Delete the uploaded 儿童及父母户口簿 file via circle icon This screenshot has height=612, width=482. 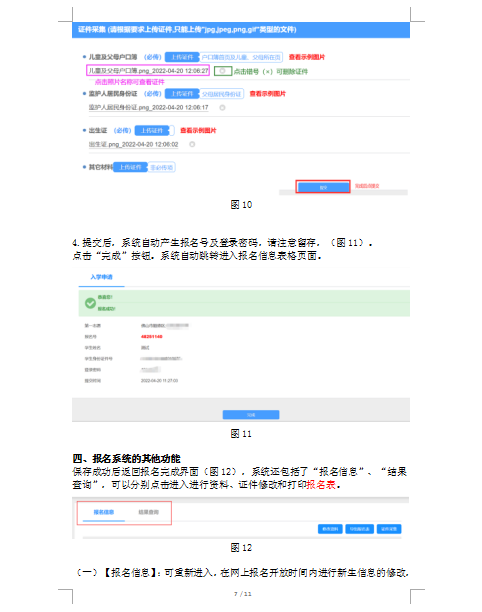click(x=222, y=71)
